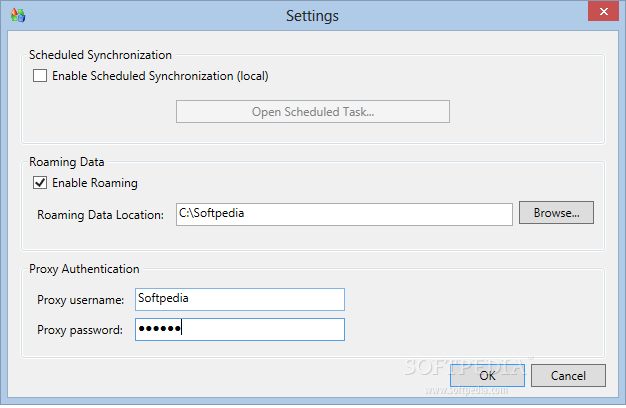Click the Proxy username label
The image size is (626, 408).
[x=80, y=300]
